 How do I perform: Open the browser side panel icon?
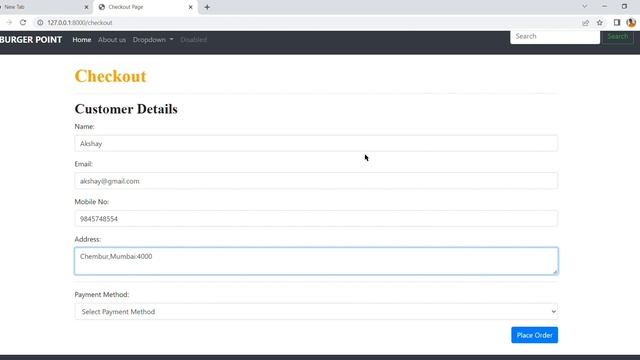[x=617, y=22]
